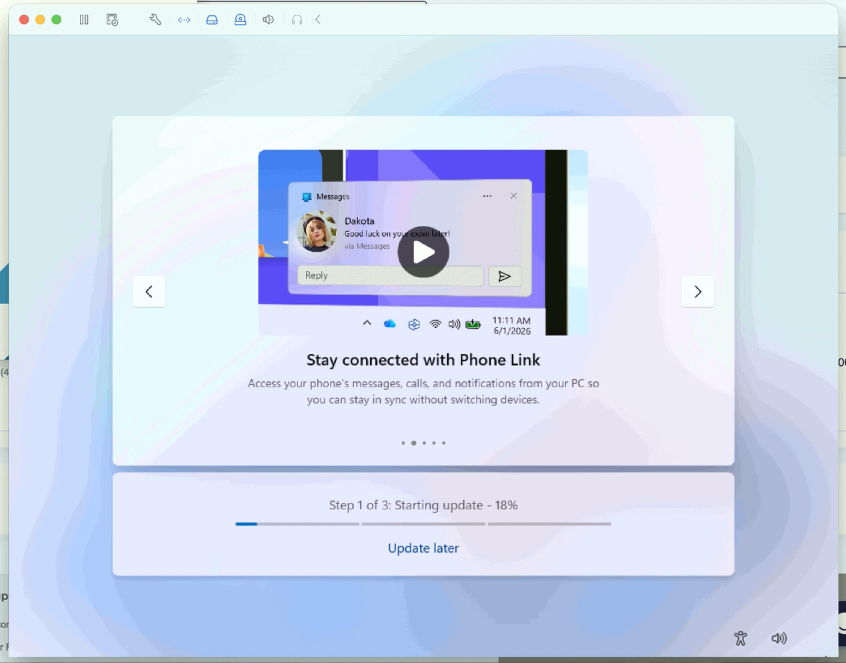Go to previous slide arrow
This screenshot has width=846, height=663.
click(149, 292)
